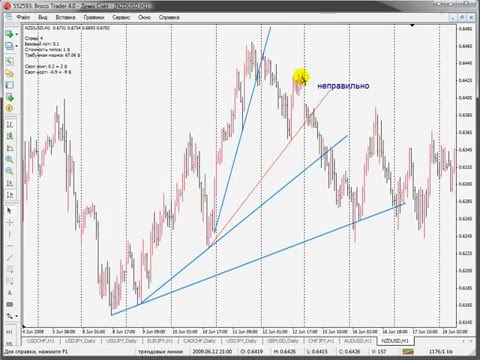Switch to the CHFJPY,H1 chart tab
This screenshot has width=480, height=360.
(321, 341)
